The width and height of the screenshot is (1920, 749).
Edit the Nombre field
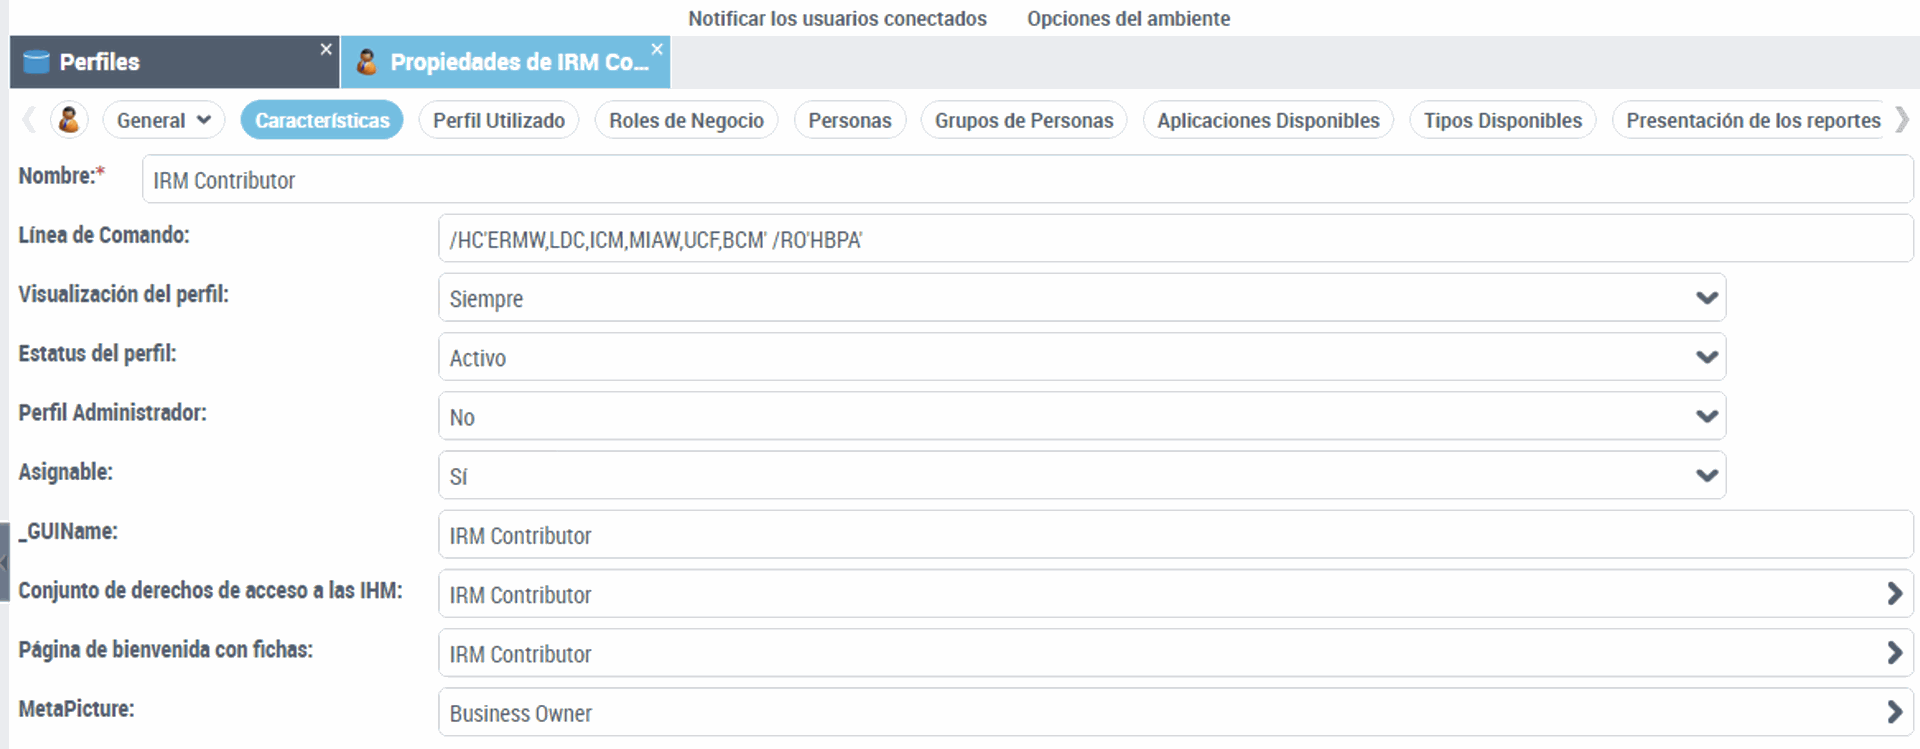pyautogui.click(x=1028, y=180)
